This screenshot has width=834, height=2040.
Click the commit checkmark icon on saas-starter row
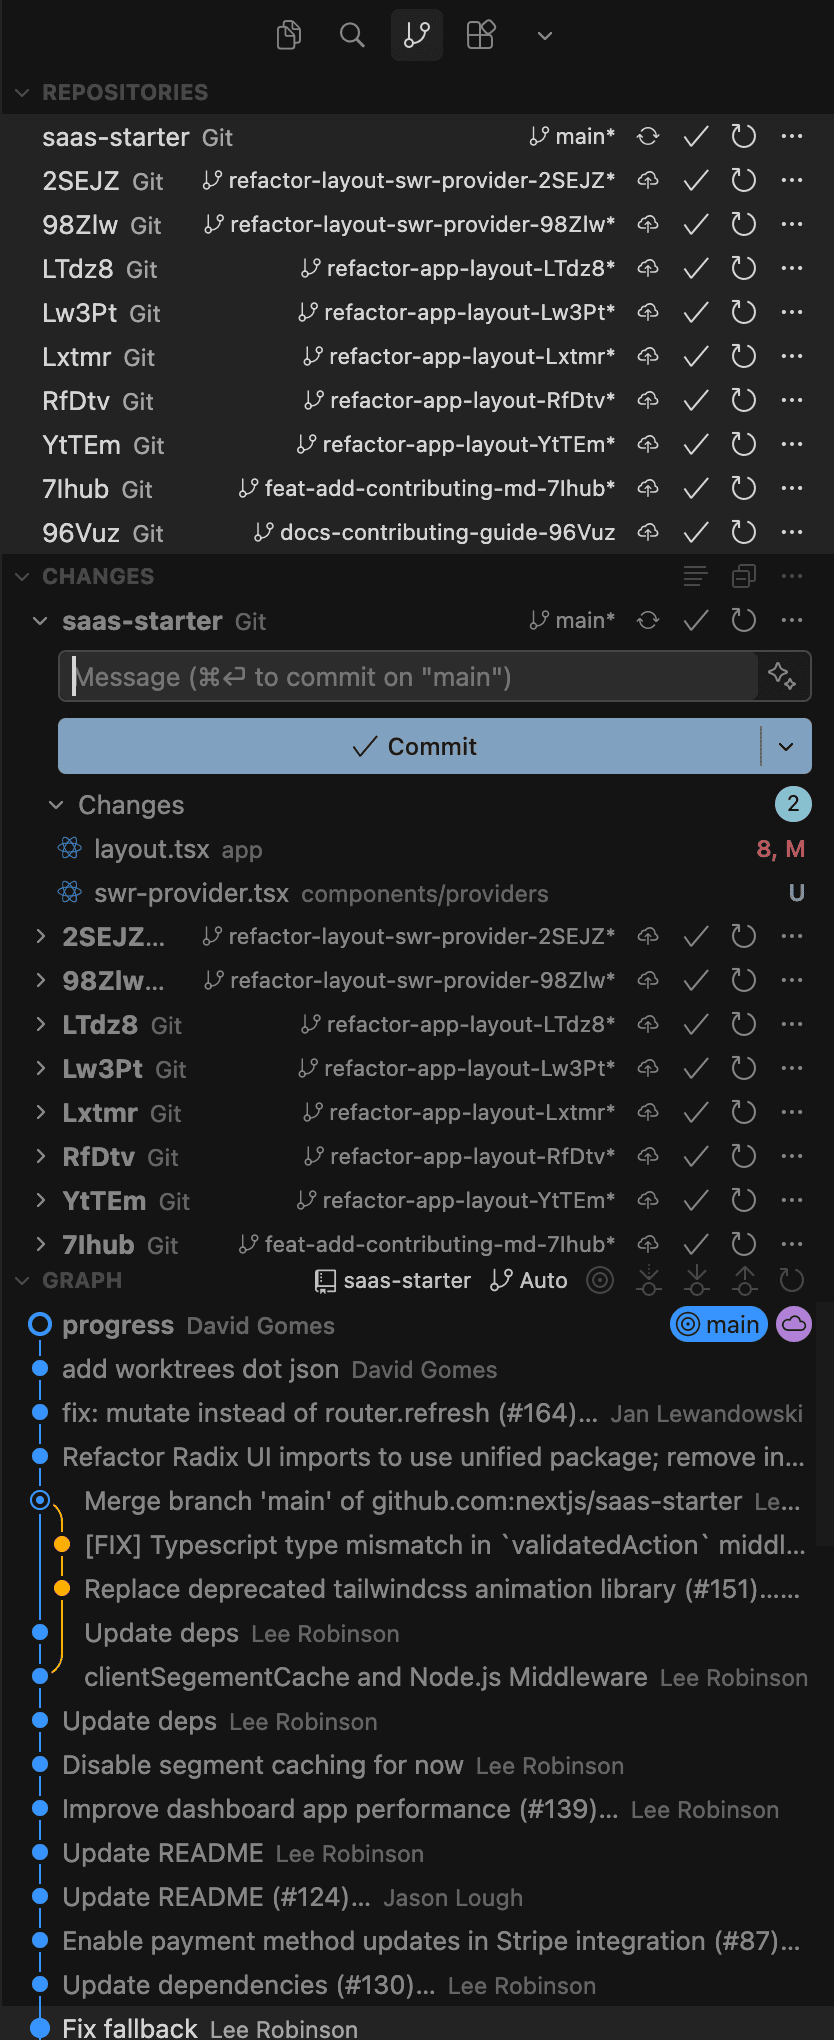[695, 137]
